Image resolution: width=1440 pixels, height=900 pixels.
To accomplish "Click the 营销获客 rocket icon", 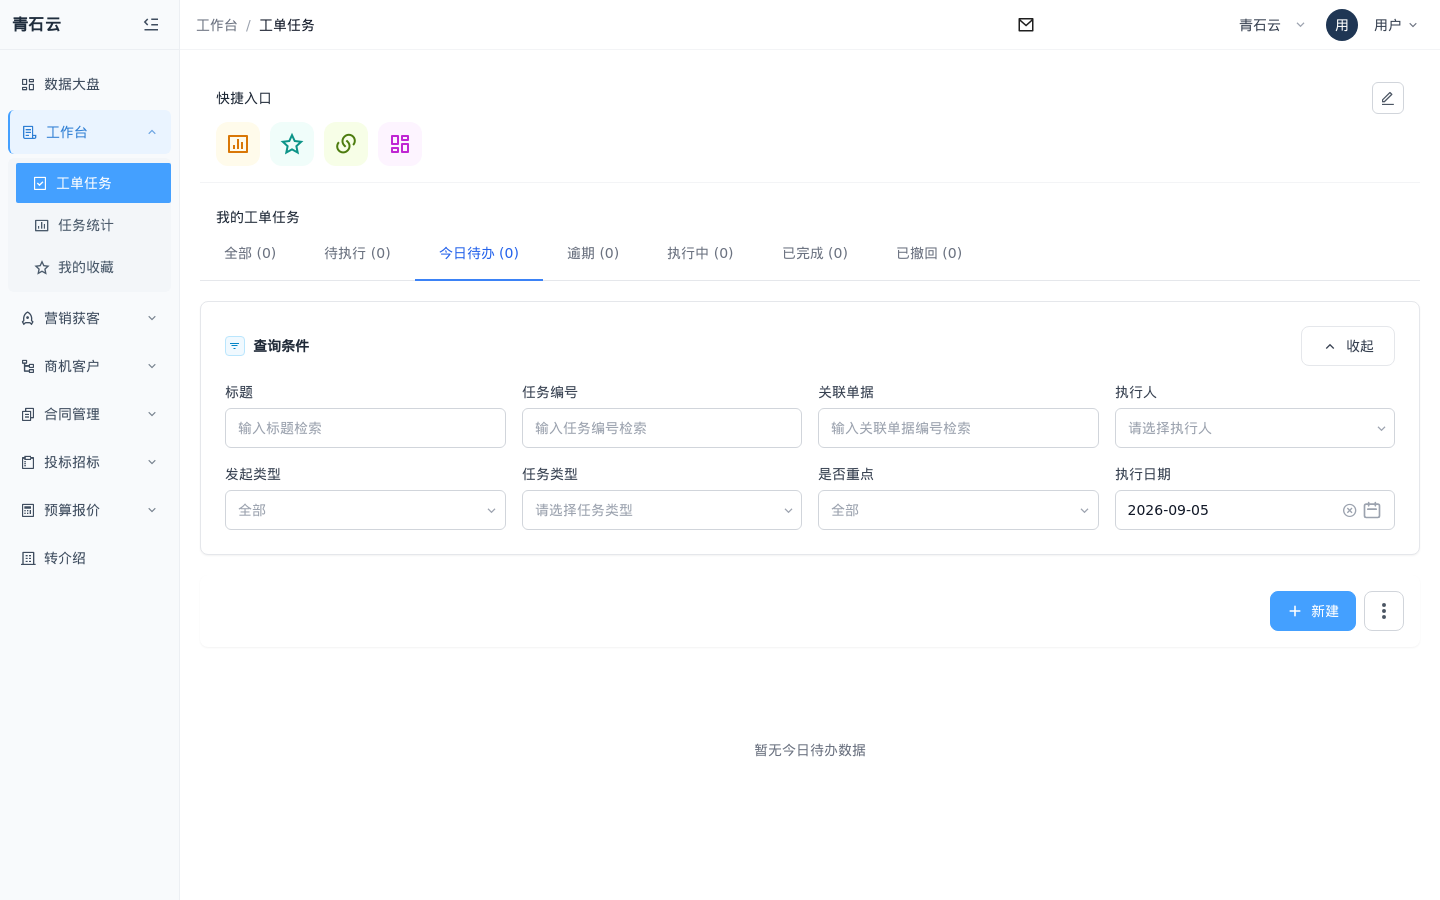I will click(28, 318).
